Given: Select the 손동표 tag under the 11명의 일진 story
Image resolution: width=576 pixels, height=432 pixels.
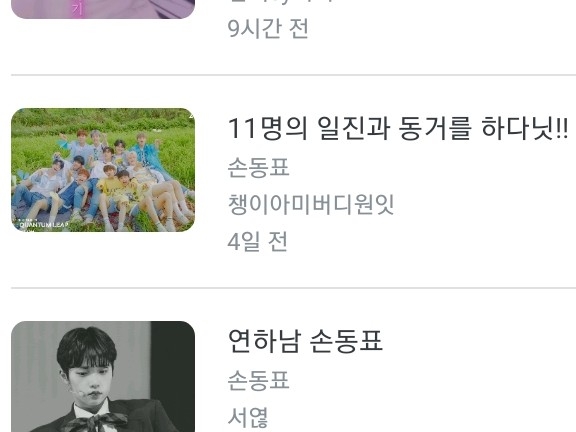Looking at the screenshot, I should pos(259,167).
